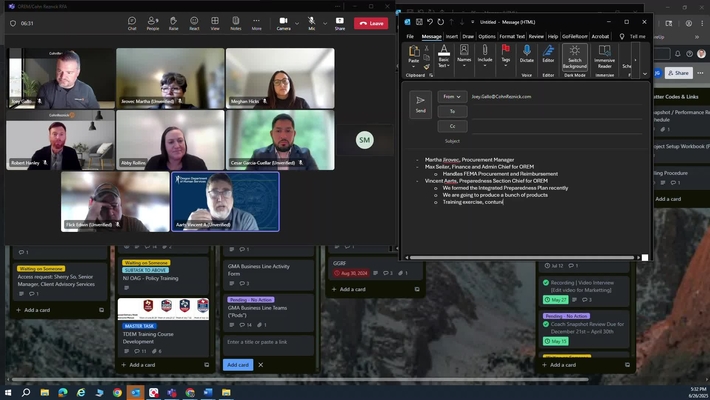Click the Share screen icon
Viewport: 710px width, 400px height.
[340, 23]
